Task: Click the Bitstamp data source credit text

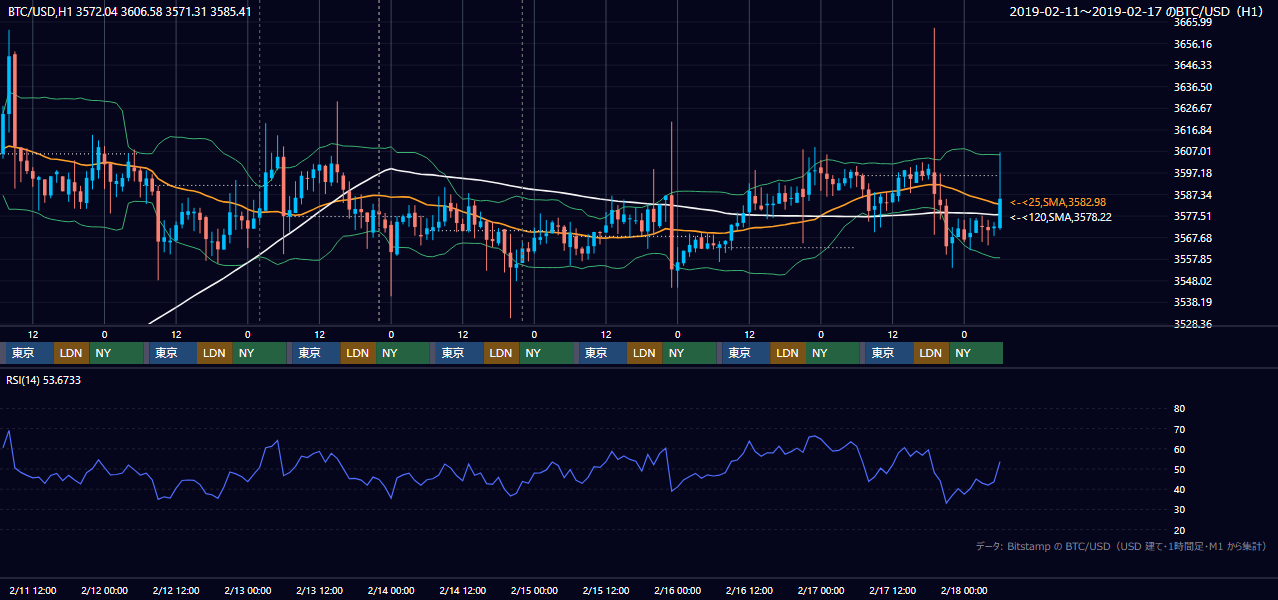Action: coord(1121,546)
